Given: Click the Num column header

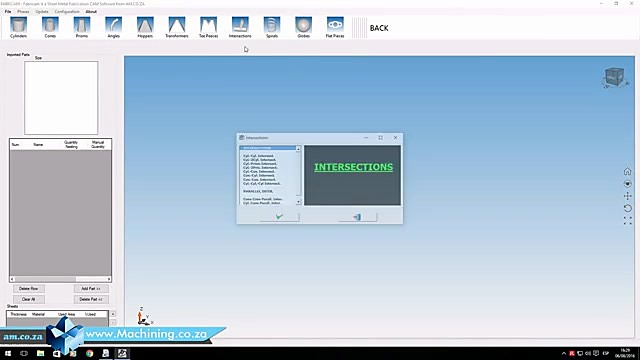Looking at the screenshot, I should pyautogui.click(x=15, y=144).
